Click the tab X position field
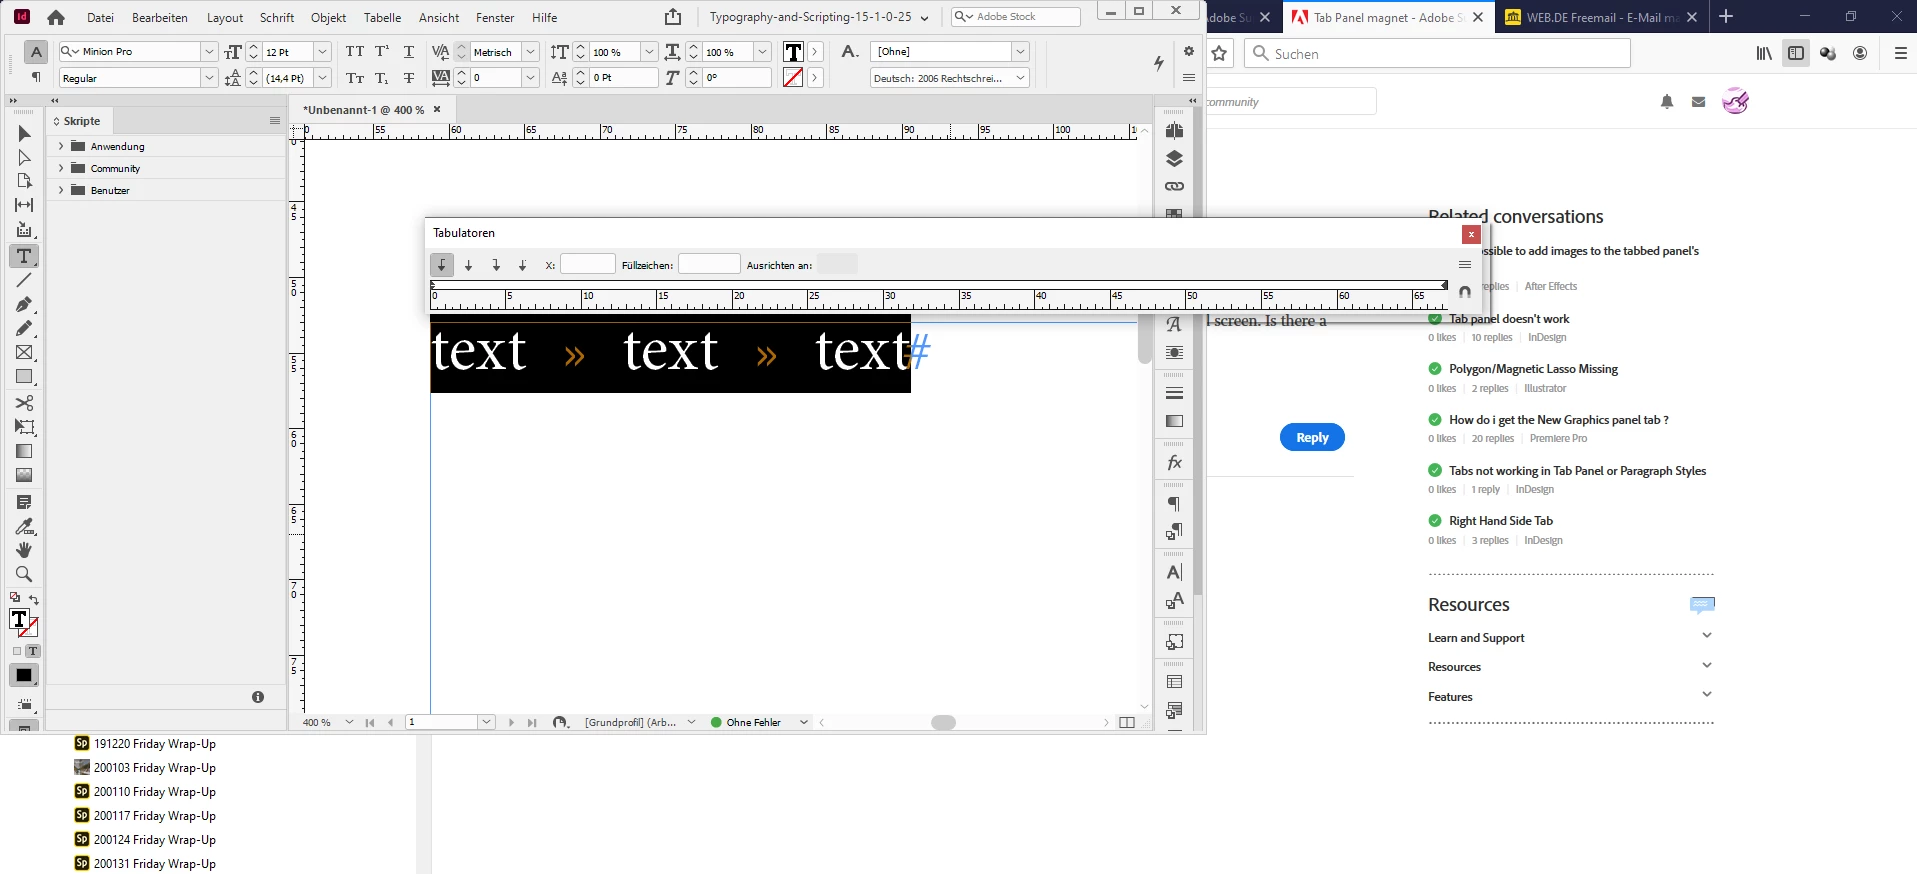This screenshot has width=1917, height=874. tap(588, 264)
